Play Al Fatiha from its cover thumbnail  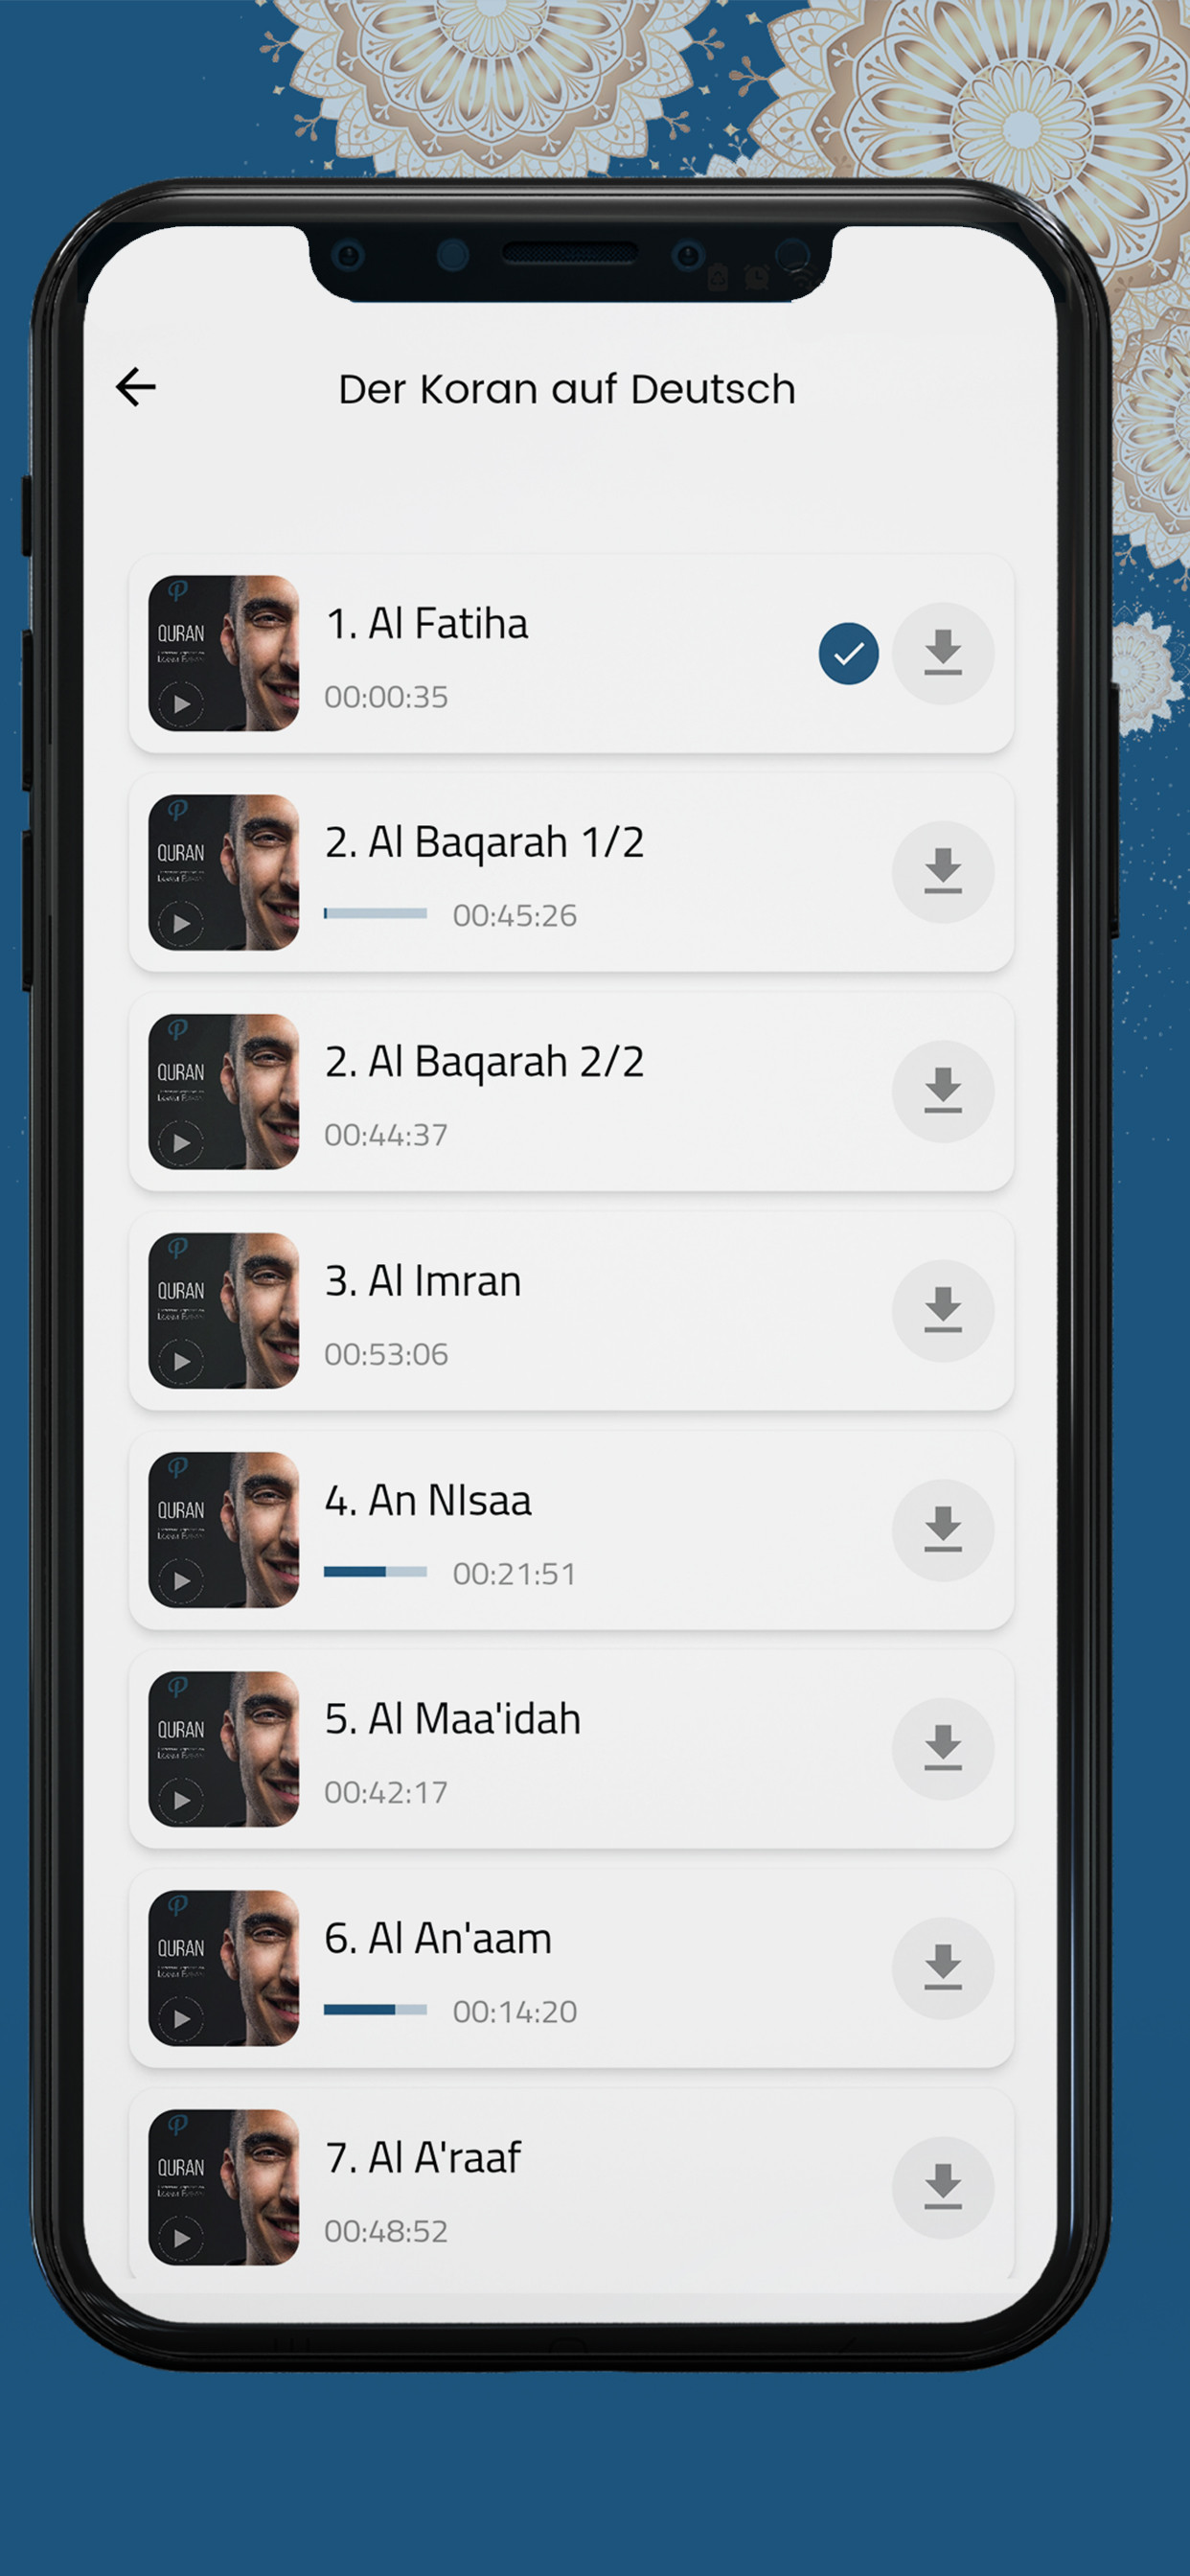(x=223, y=653)
